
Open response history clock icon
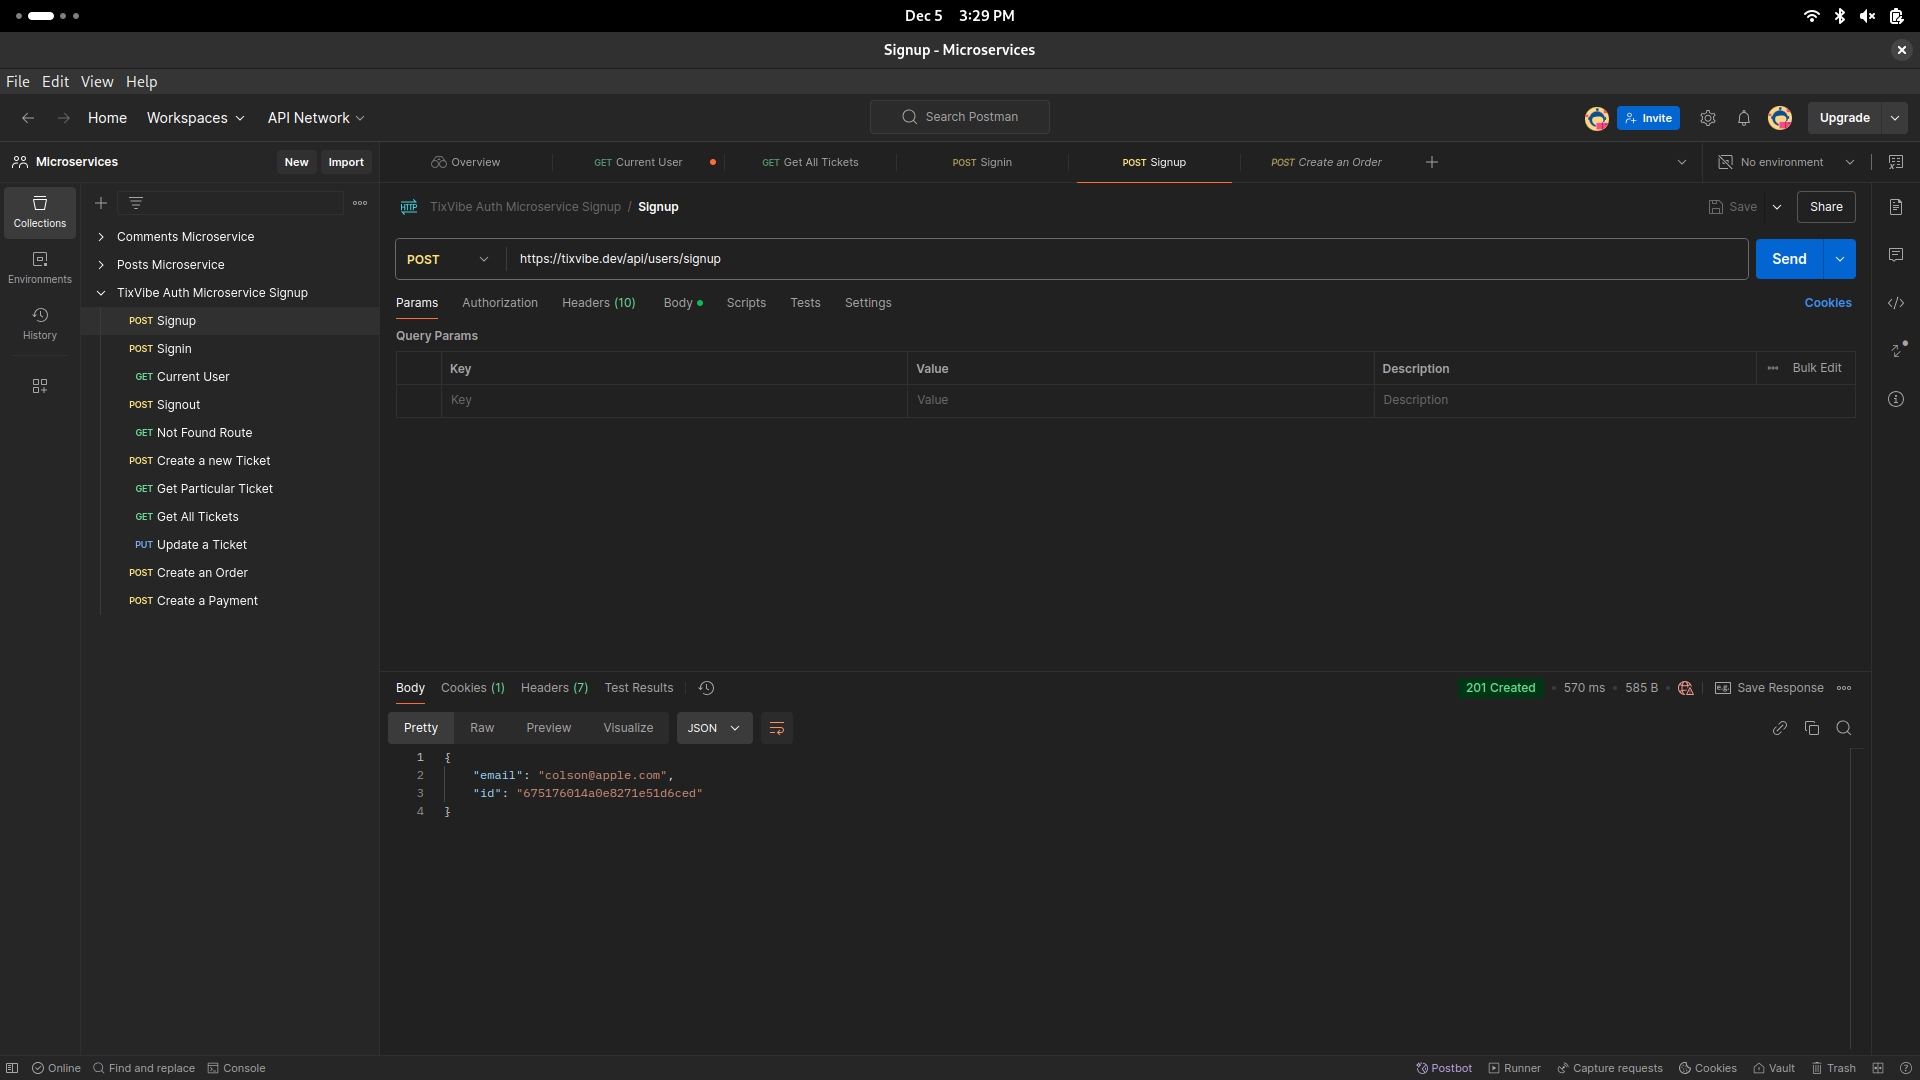[706, 688]
